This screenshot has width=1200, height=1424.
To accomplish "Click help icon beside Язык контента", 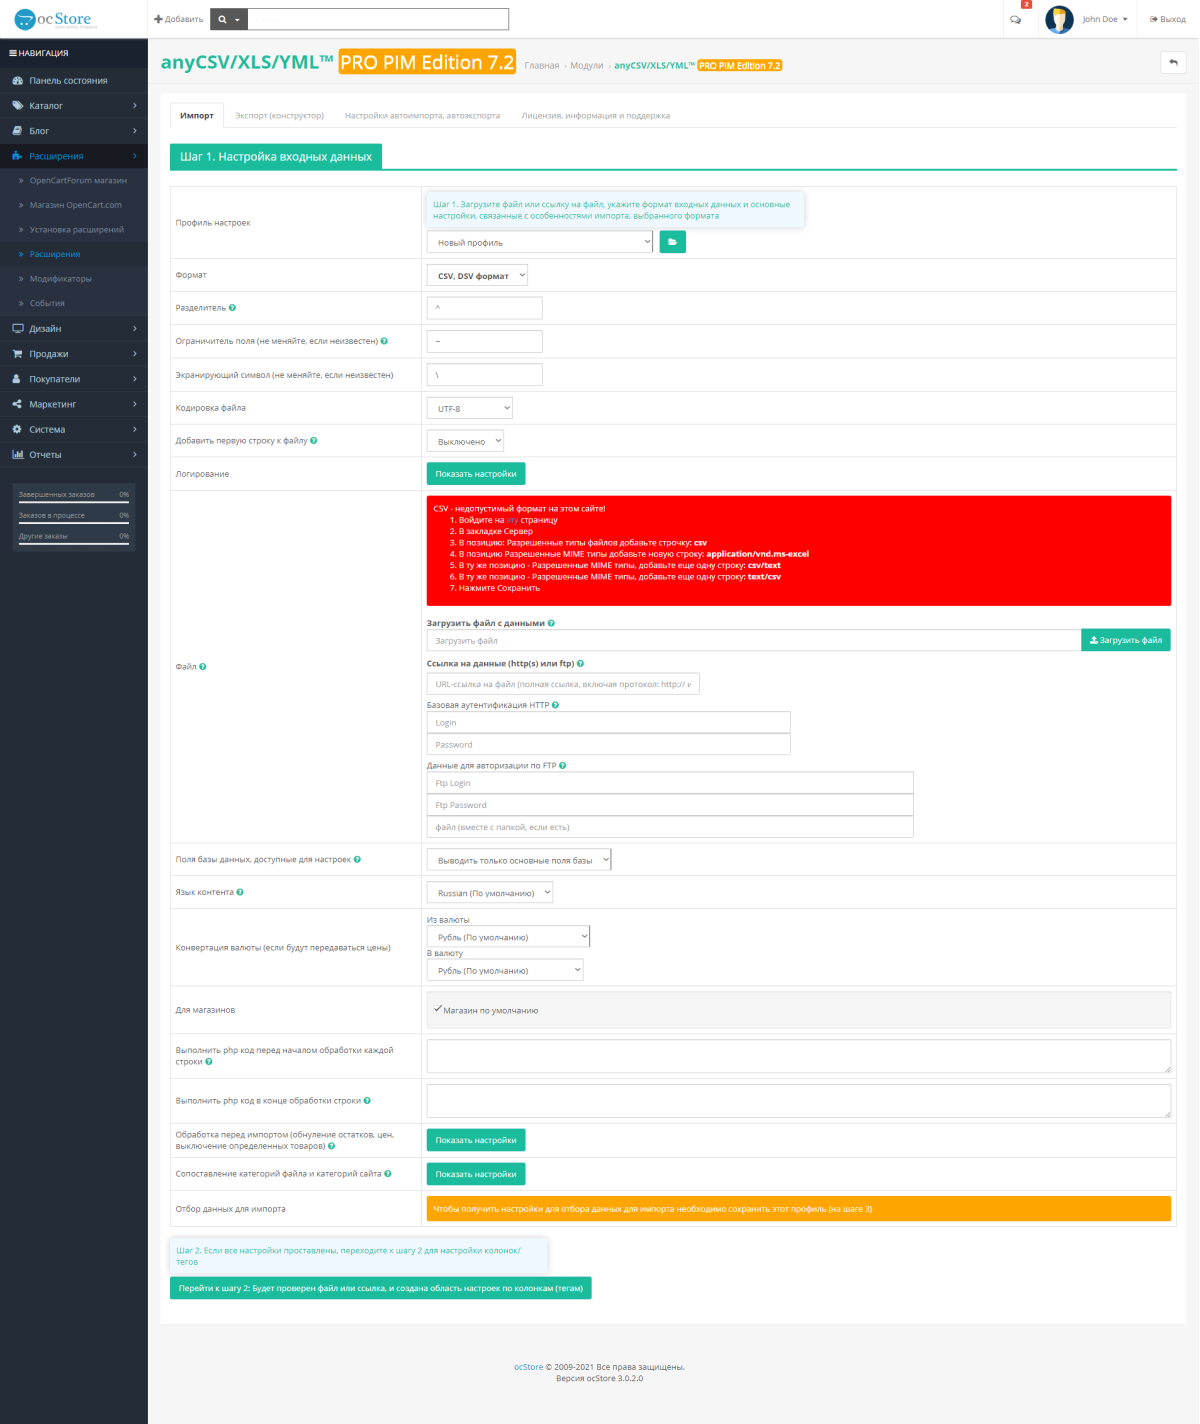I will (240, 892).
